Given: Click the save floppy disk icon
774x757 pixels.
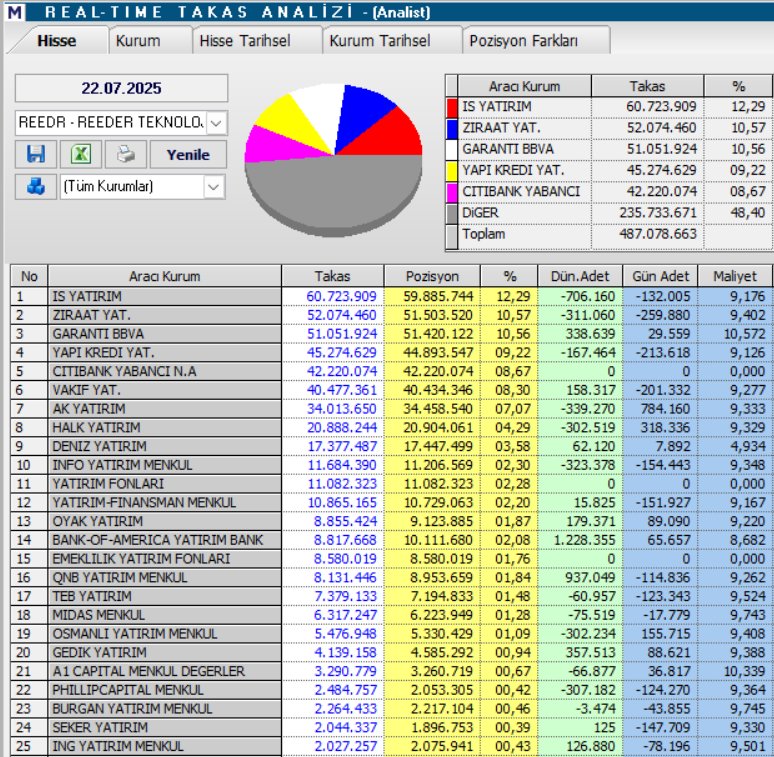Looking at the screenshot, I should point(36,154).
